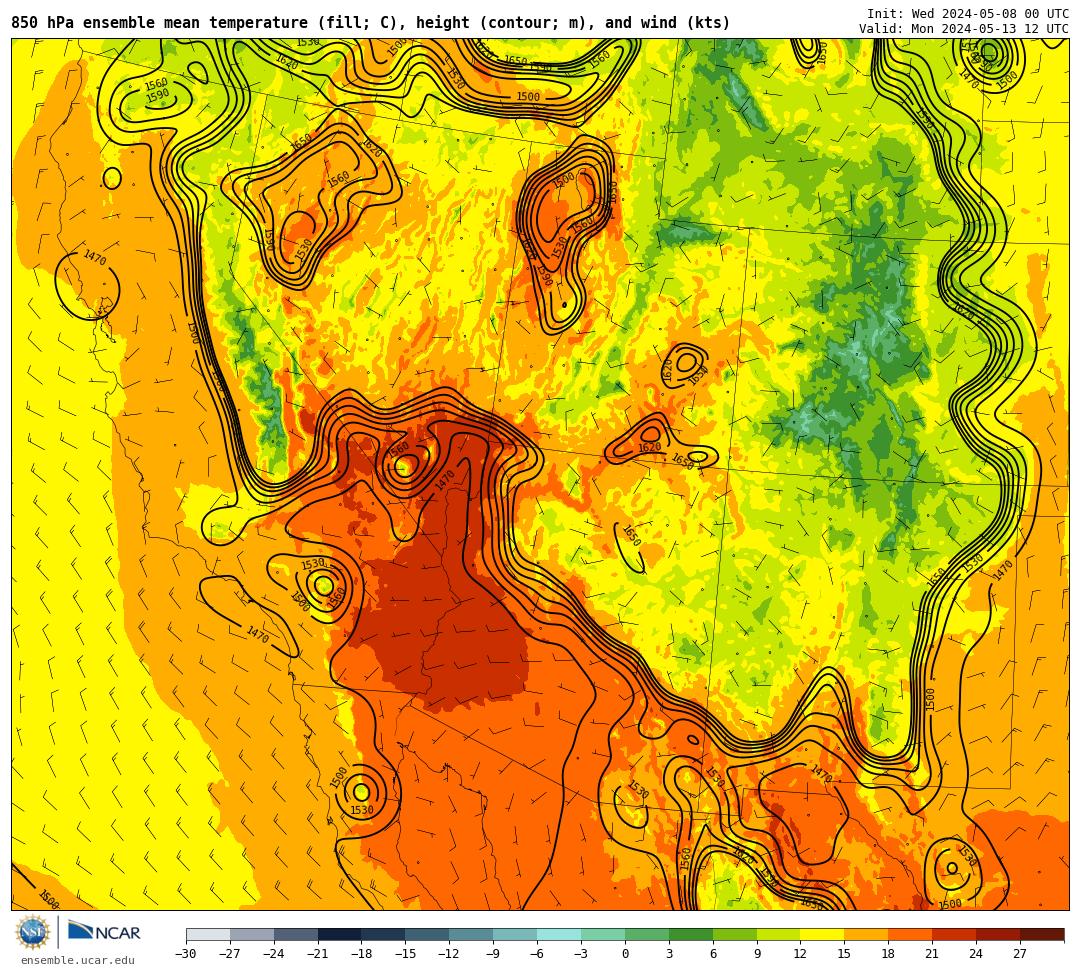Pick the colorbar swatch between −27 and −24
Screen dimensions: 1080x973
(252, 934)
